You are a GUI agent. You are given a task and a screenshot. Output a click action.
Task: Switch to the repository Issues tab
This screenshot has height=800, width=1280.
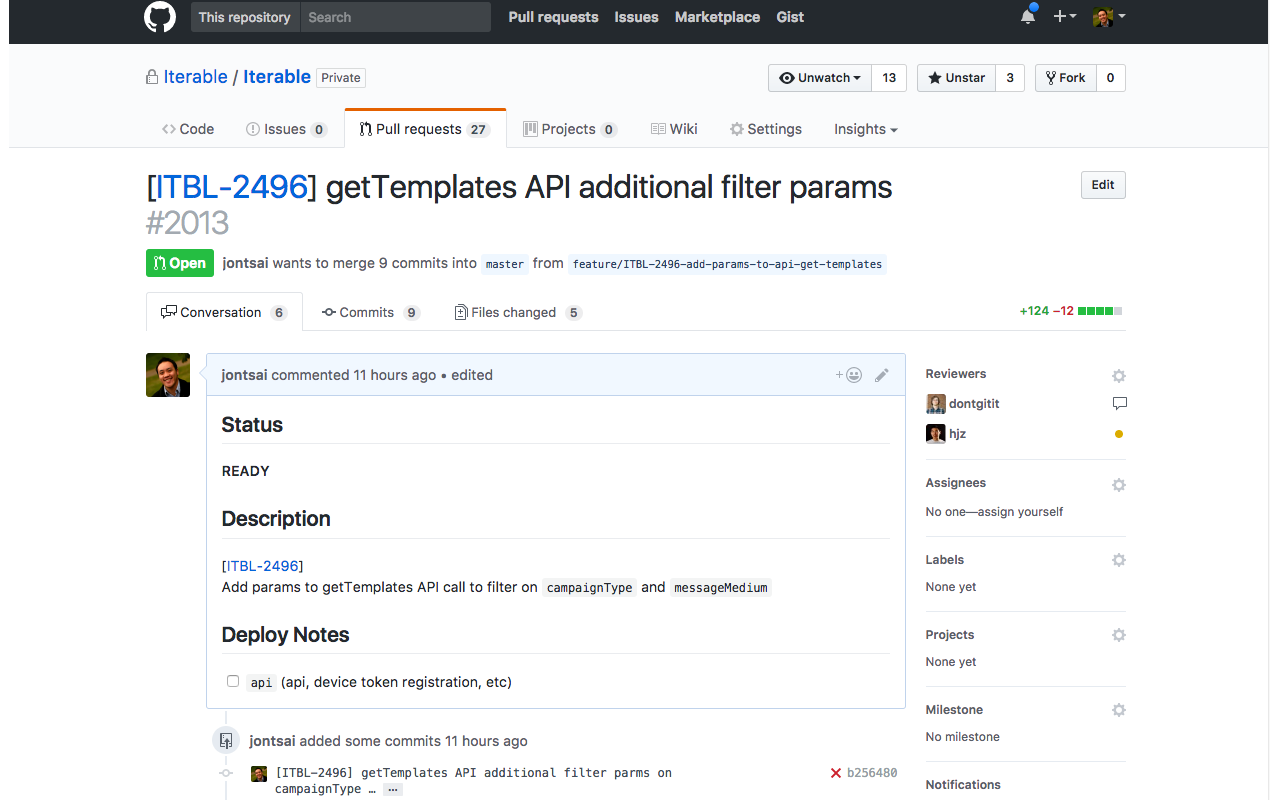click(286, 129)
